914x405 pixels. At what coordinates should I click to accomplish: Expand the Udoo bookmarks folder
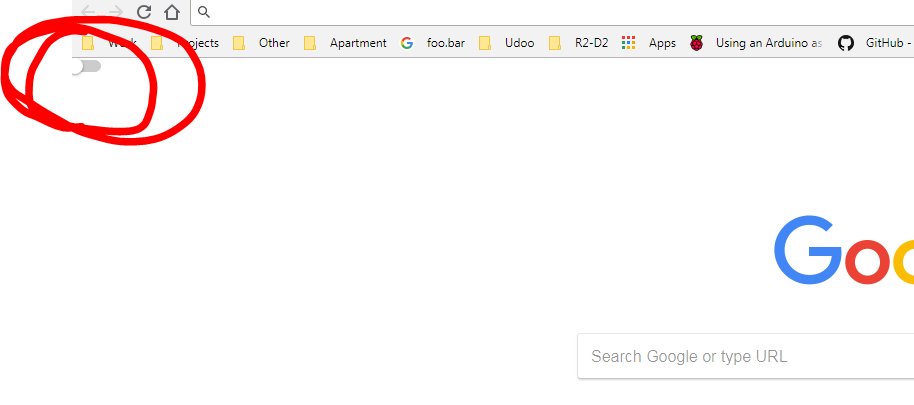(x=507, y=43)
